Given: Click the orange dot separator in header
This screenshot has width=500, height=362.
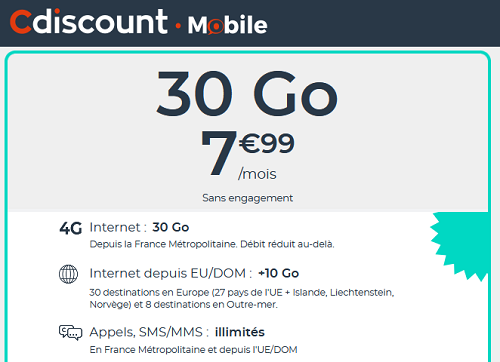Looking at the screenshot, I should click(178, 26).
